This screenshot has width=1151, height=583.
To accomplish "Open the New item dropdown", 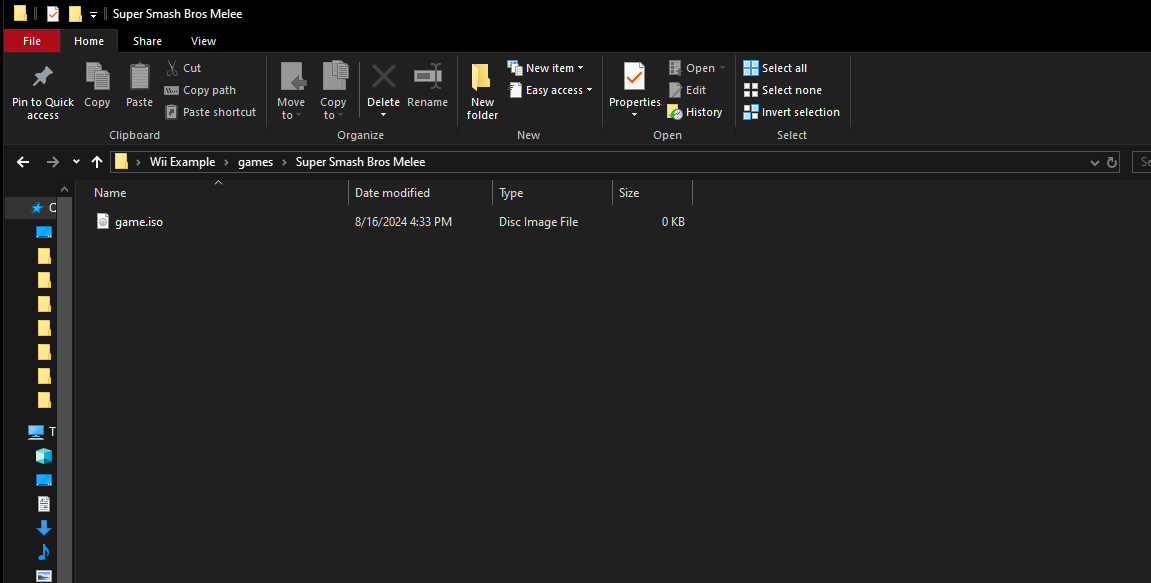I will [545, 68].
